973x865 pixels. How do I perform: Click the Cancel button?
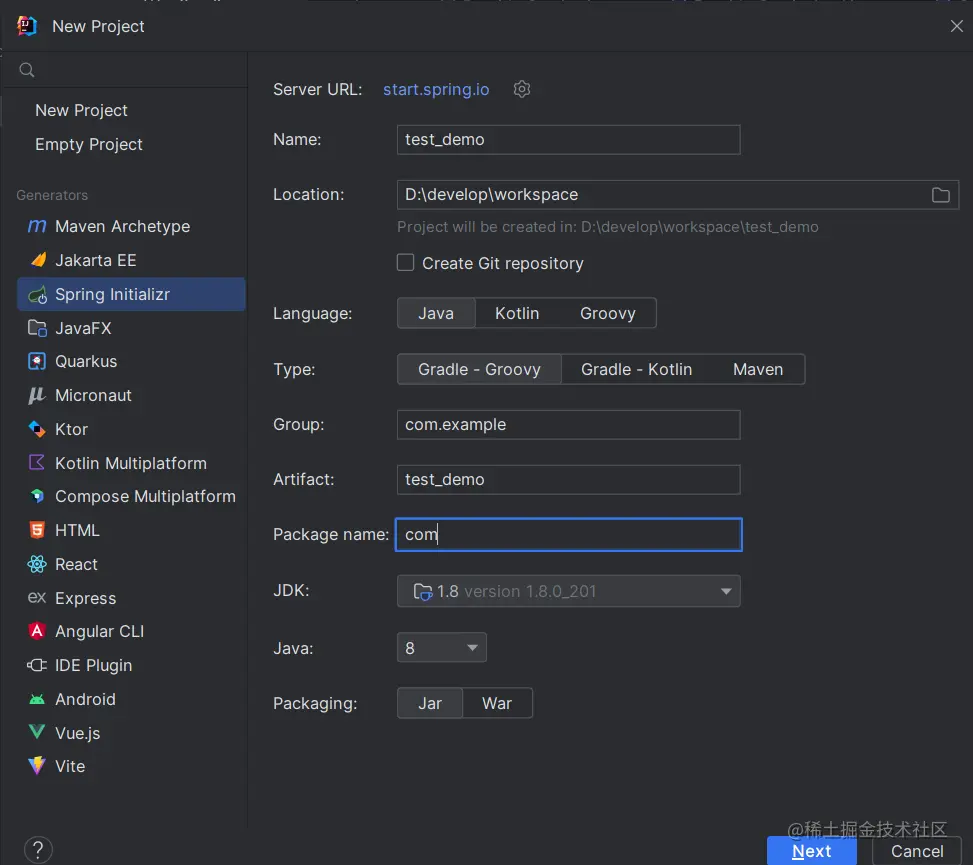917,851
